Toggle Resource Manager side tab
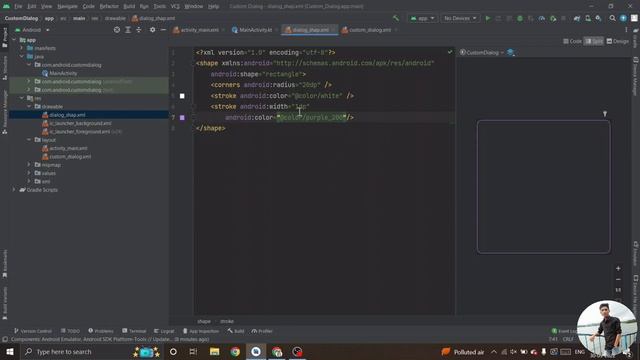The width and height of the screenshot is (640, 360). [4, 112]
